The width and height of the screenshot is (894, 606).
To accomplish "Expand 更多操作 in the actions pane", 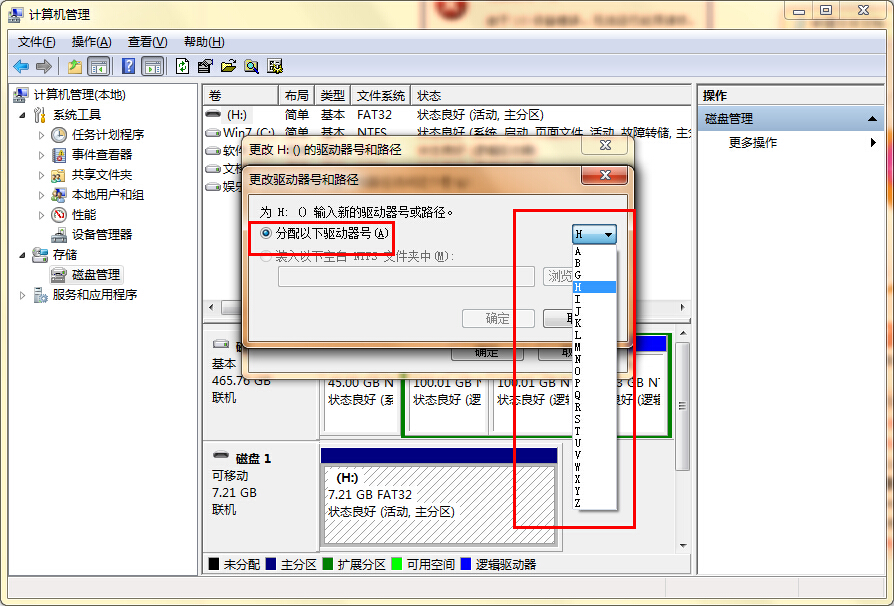I will (x=752, y=143).
